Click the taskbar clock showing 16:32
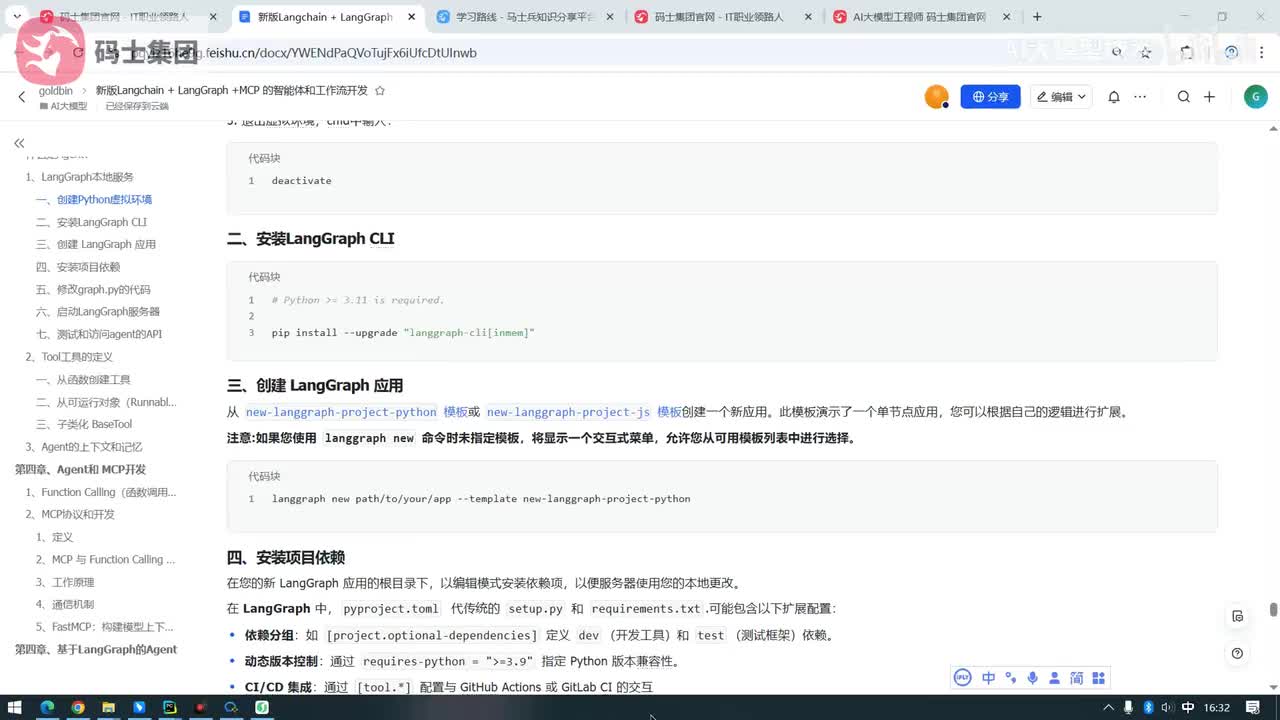 [x=1217, y=707]
